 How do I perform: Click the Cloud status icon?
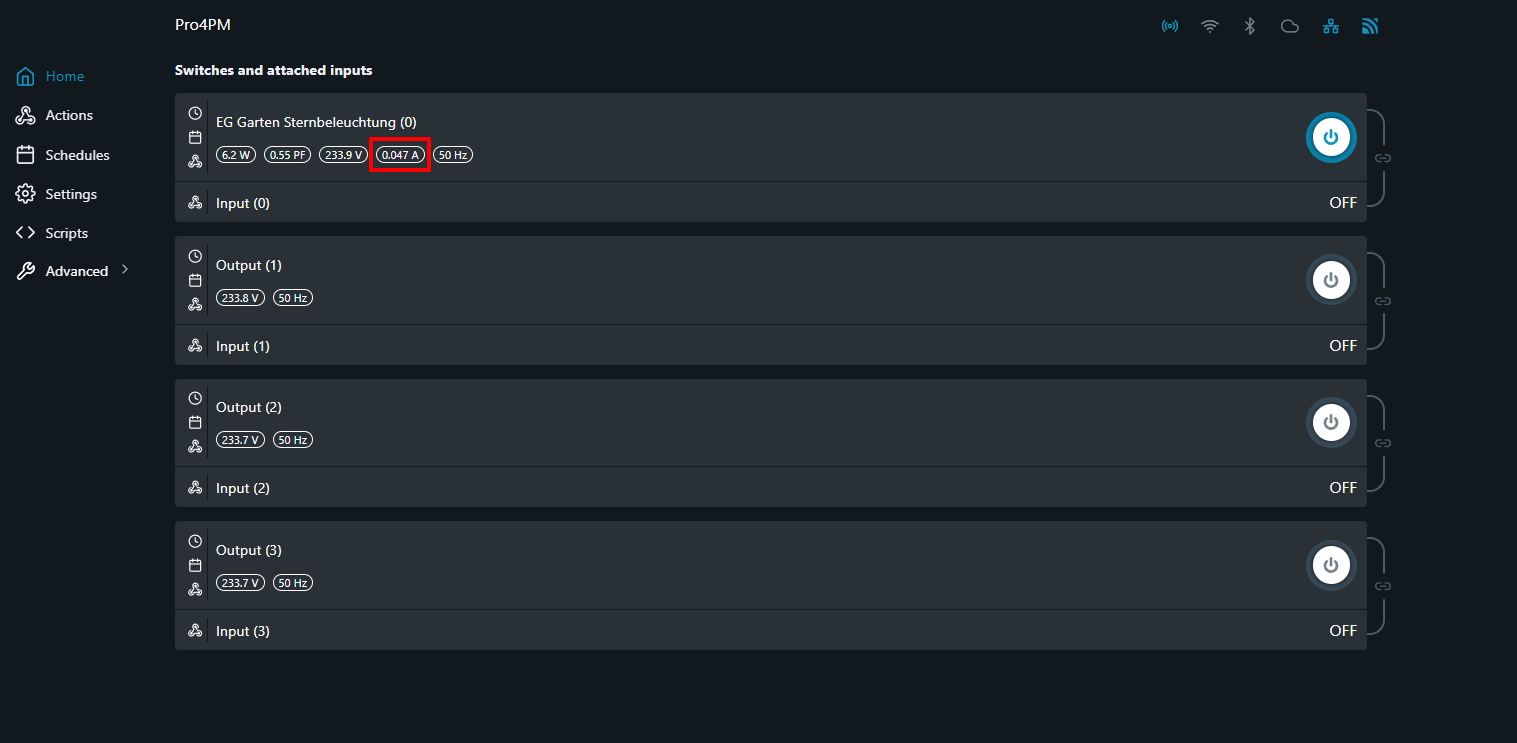point(1290,26)
